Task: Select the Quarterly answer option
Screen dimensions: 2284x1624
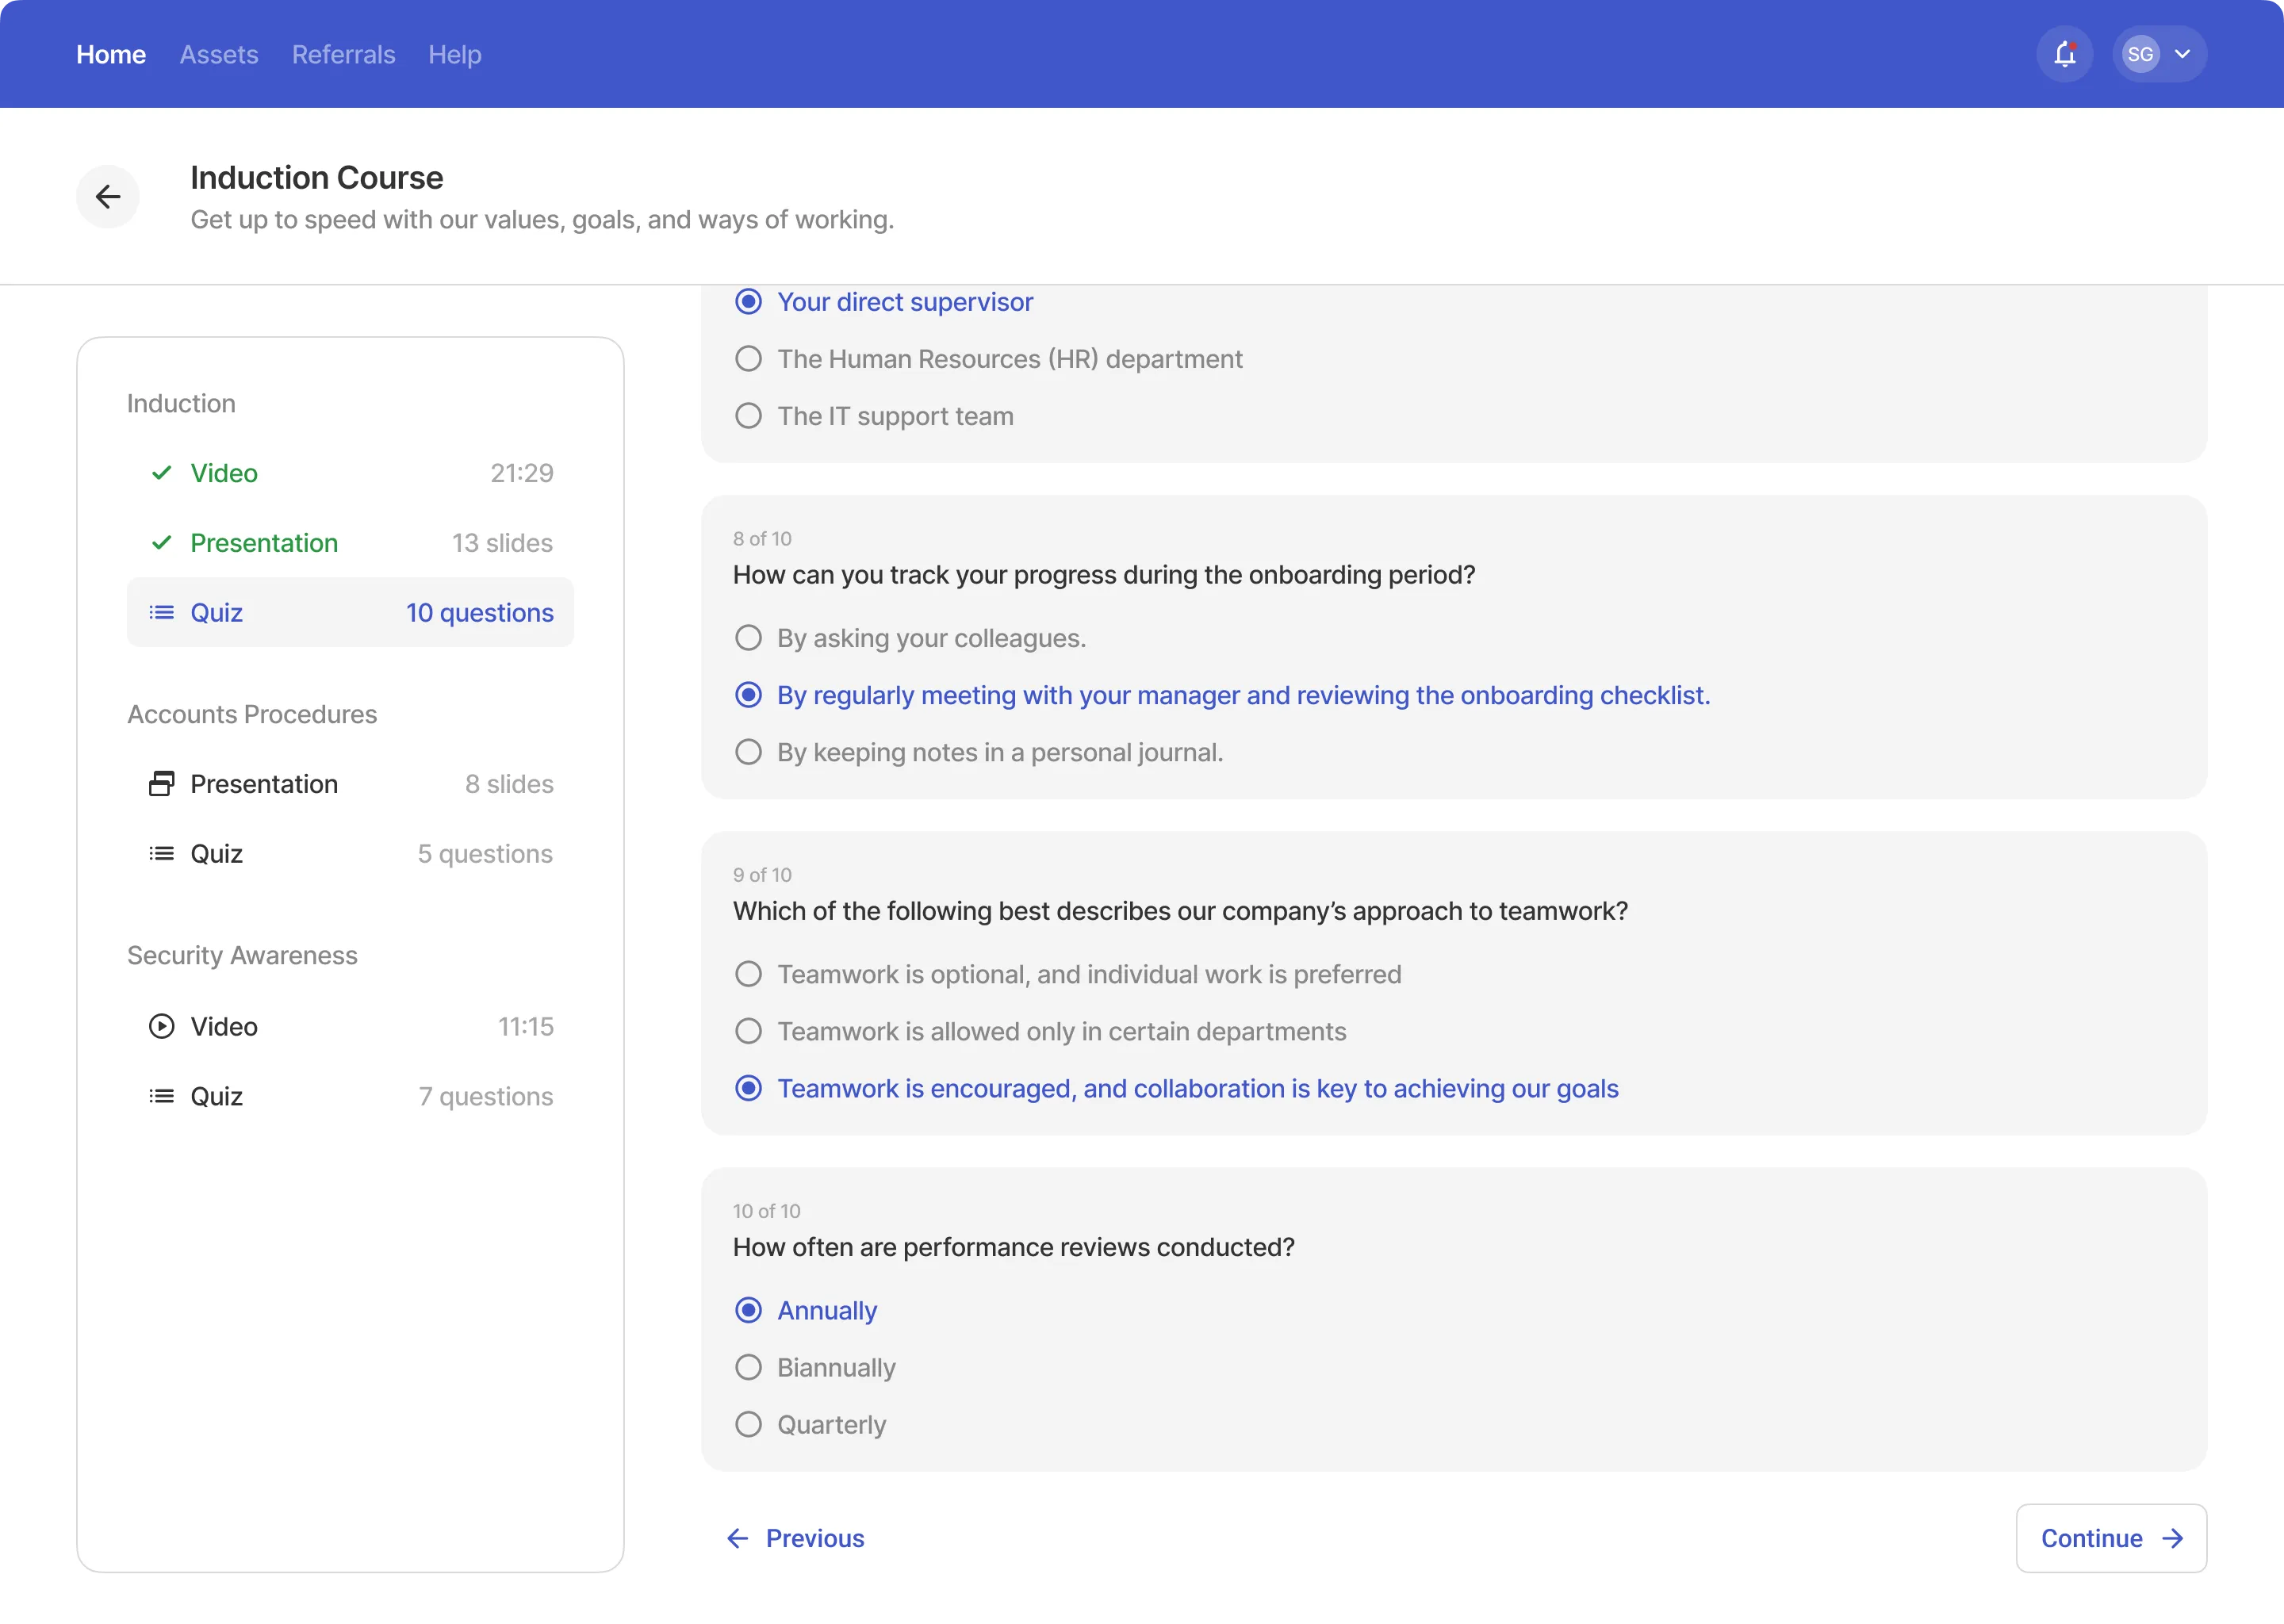Action: coord(748,1424)
